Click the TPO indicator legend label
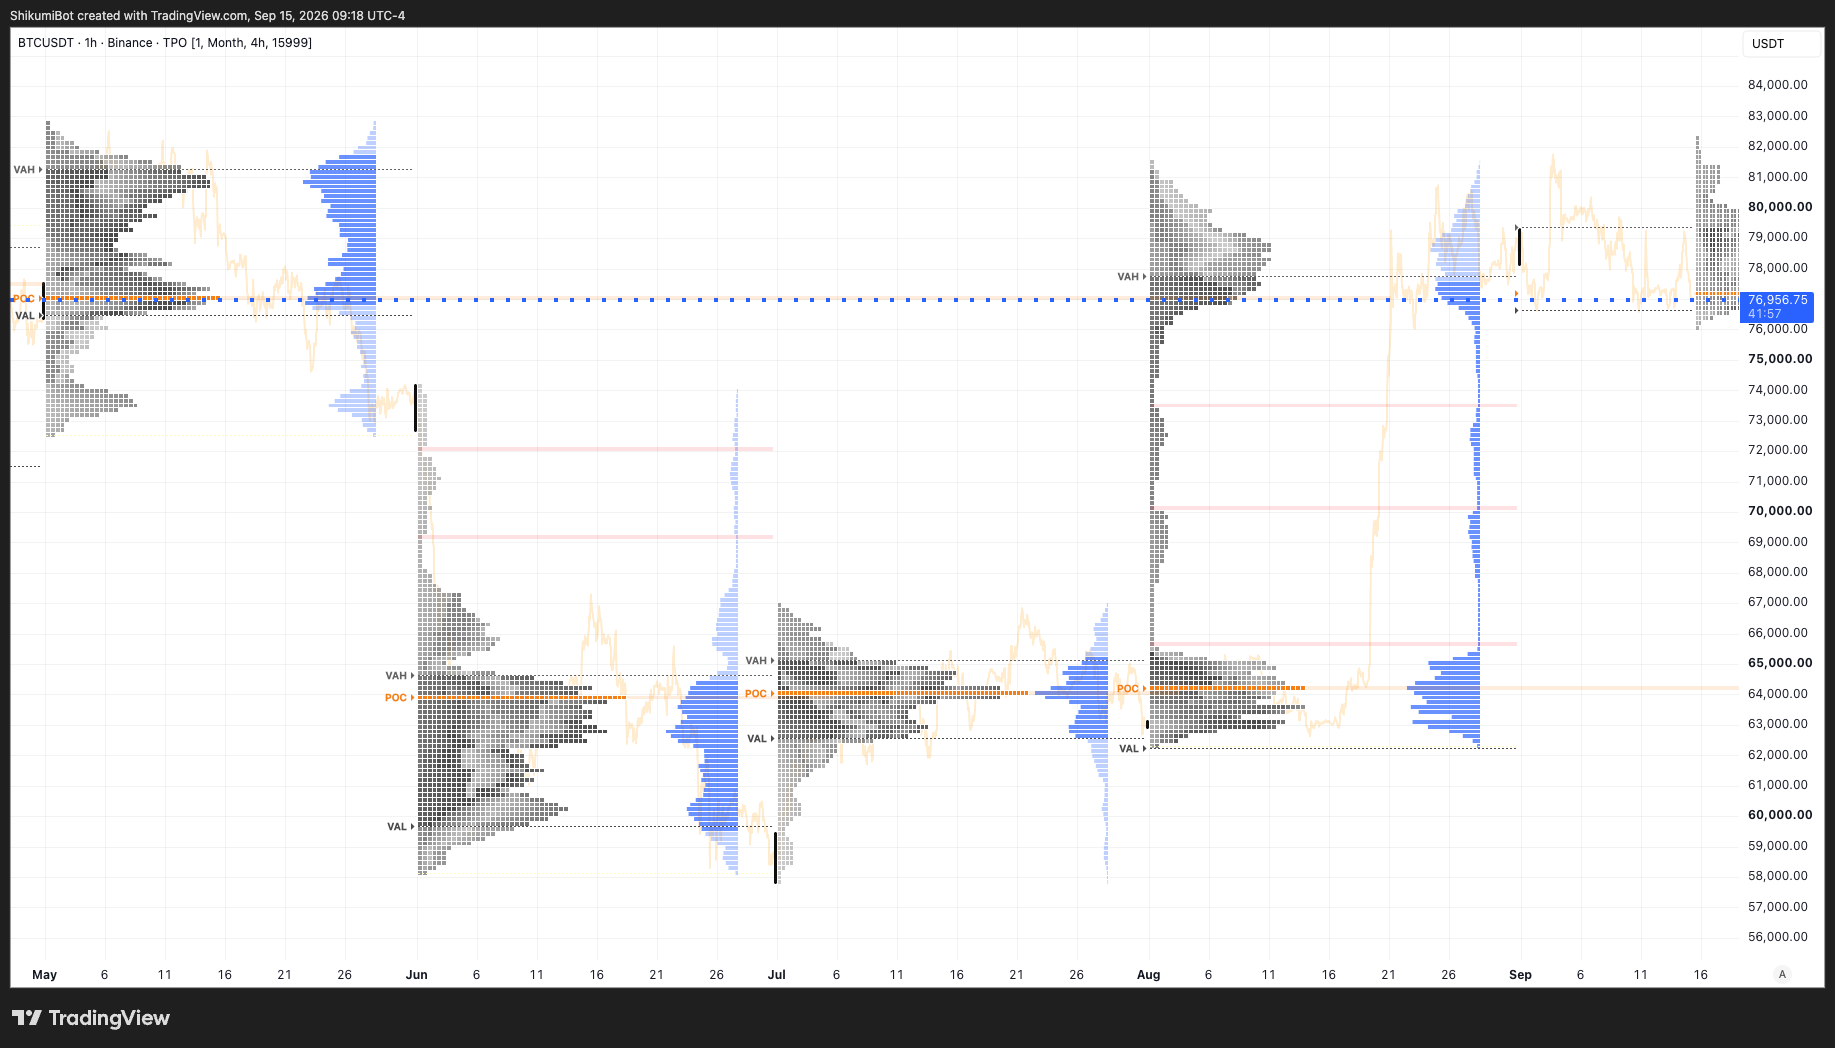 coord(238,43)
